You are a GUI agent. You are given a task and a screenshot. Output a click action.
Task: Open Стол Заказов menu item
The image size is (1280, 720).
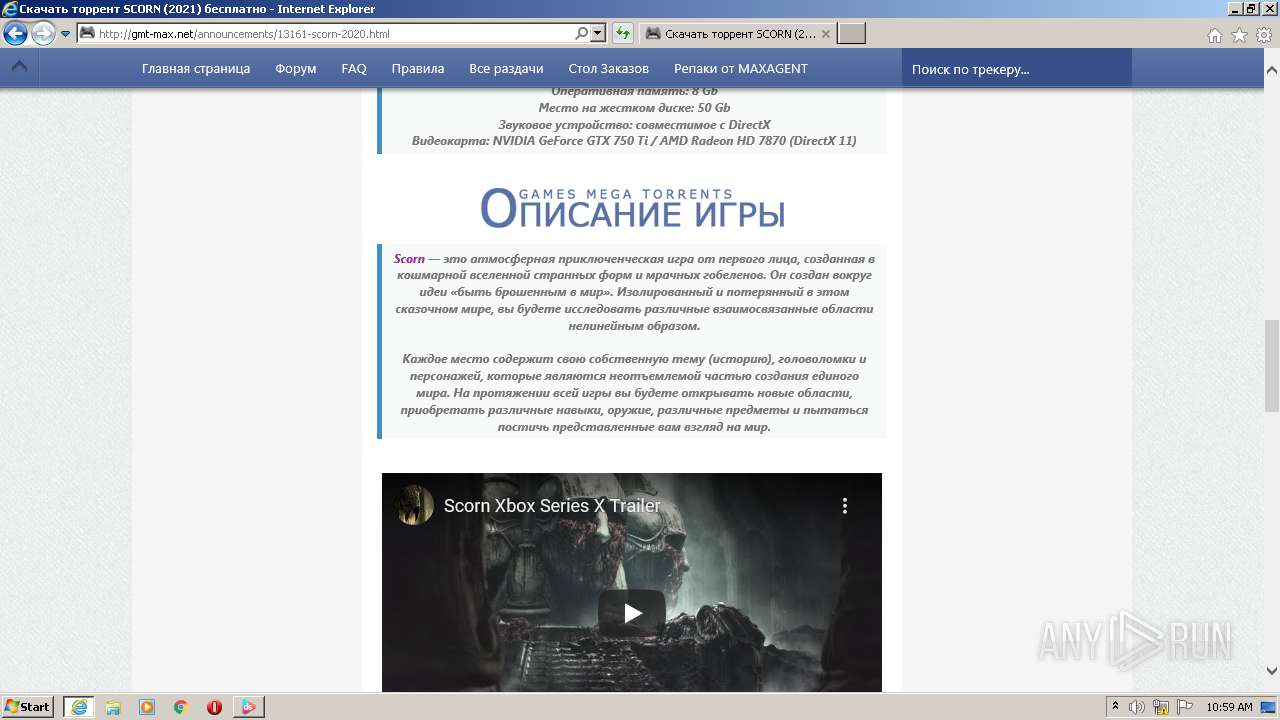(x=609, y=69)
